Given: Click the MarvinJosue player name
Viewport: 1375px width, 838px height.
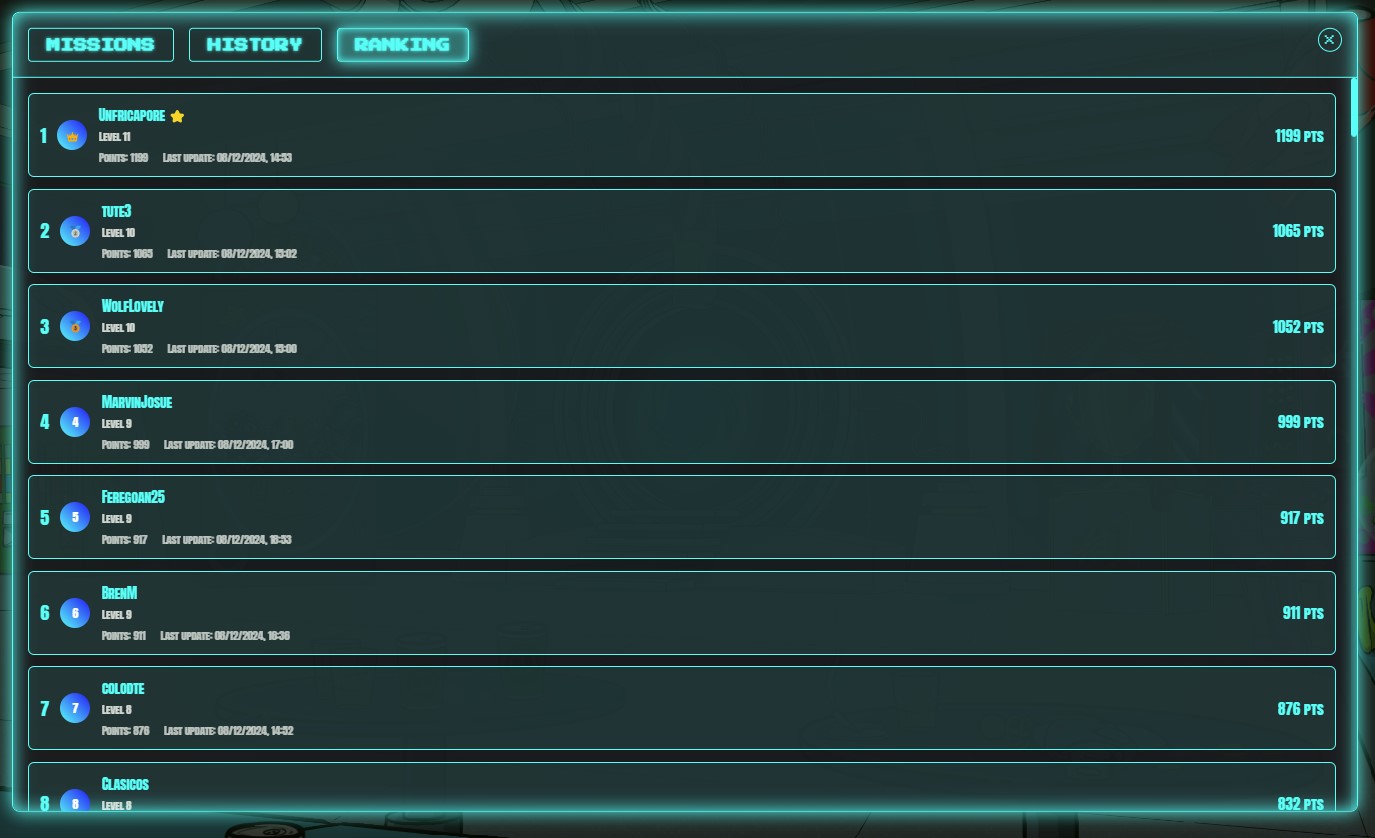Looking at the screenshot, I should (x=137, y=402).
